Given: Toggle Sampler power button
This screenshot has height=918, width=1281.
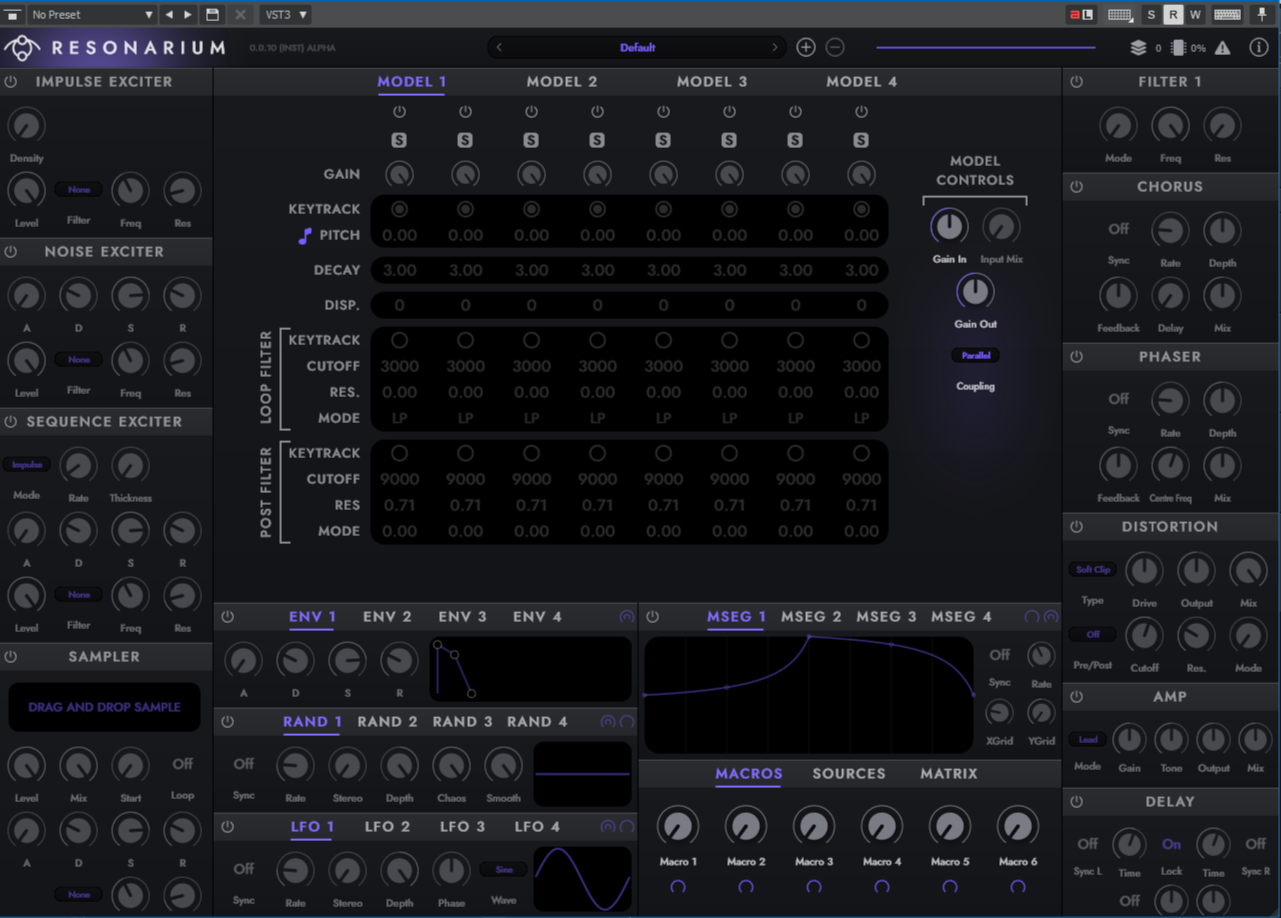Looking at the screenshot, I should click(x=11, y=657).
